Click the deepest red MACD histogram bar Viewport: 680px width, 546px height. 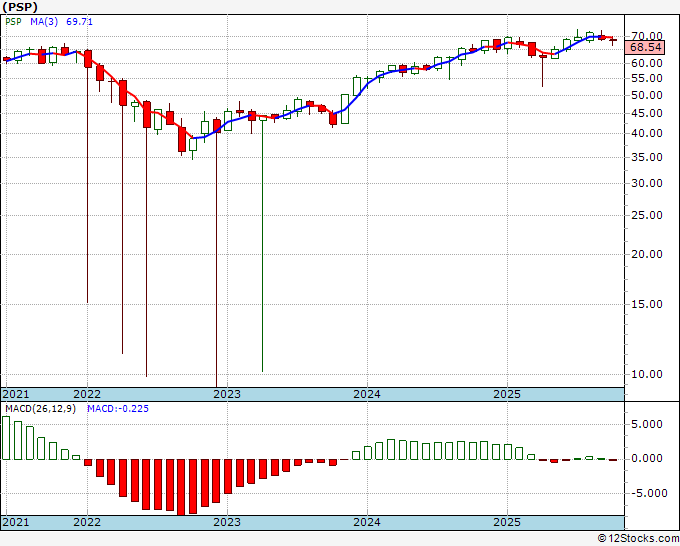pos(181,487)
